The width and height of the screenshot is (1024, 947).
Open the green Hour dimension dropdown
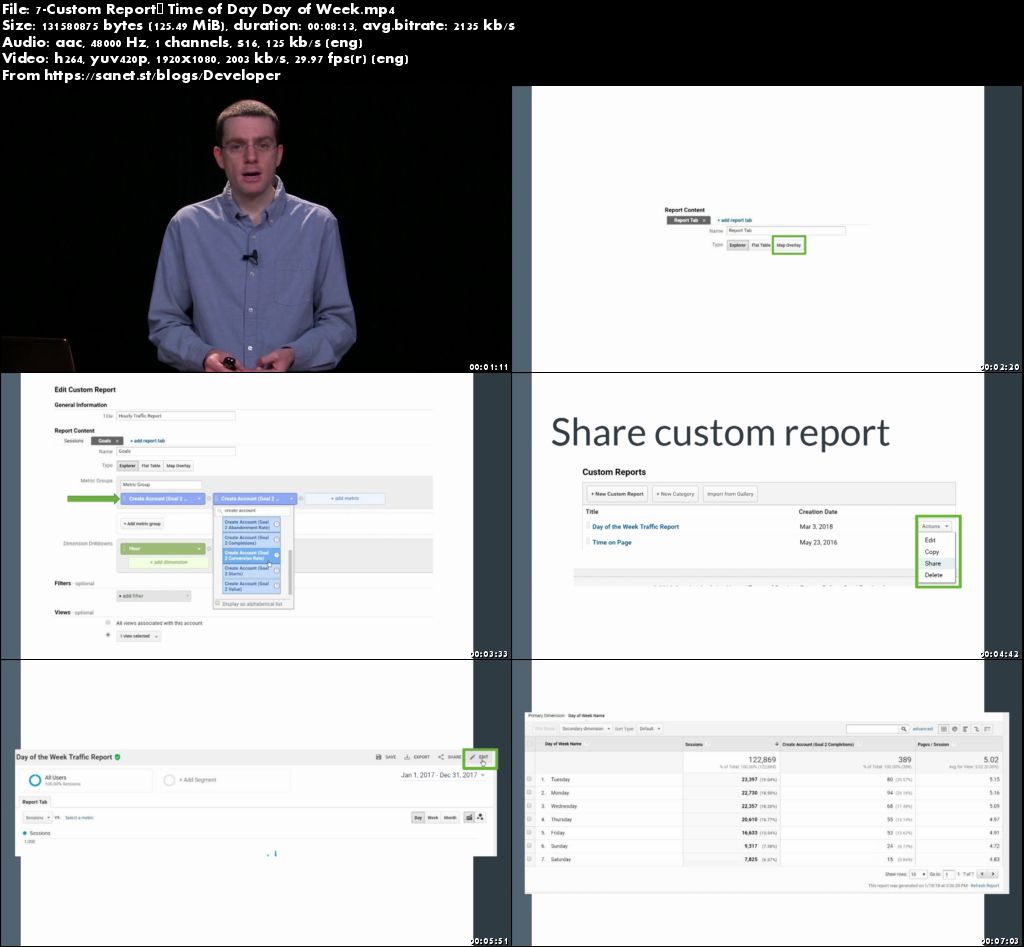pyautogui.click(x=163, y=549)
